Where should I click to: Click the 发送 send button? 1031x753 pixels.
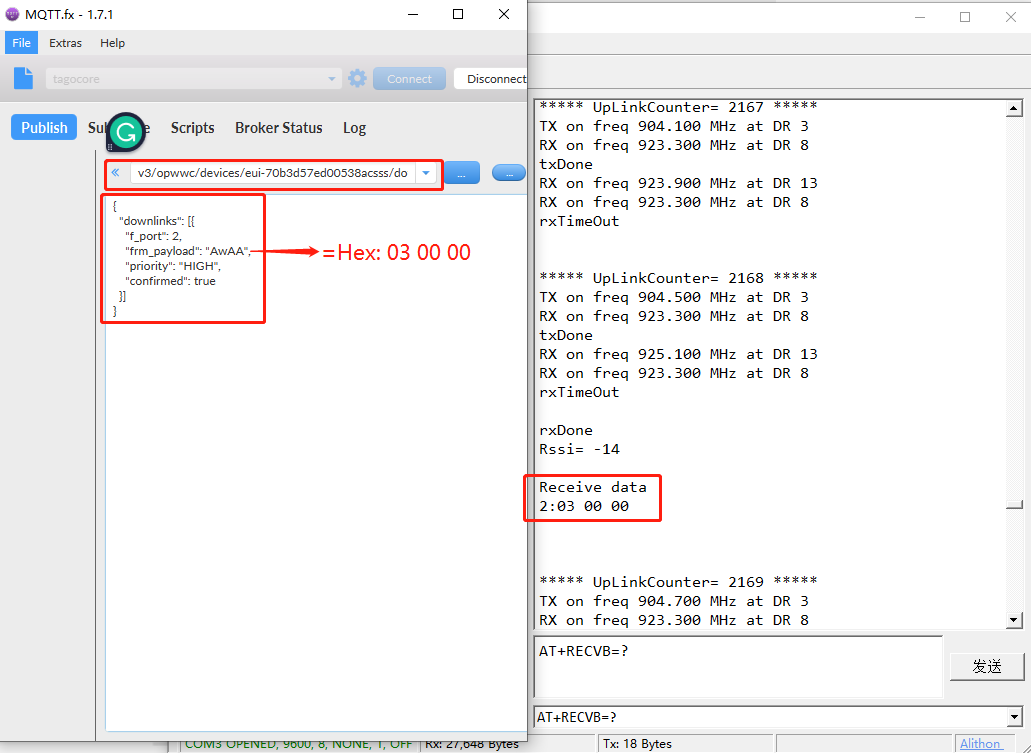(987, 667)
